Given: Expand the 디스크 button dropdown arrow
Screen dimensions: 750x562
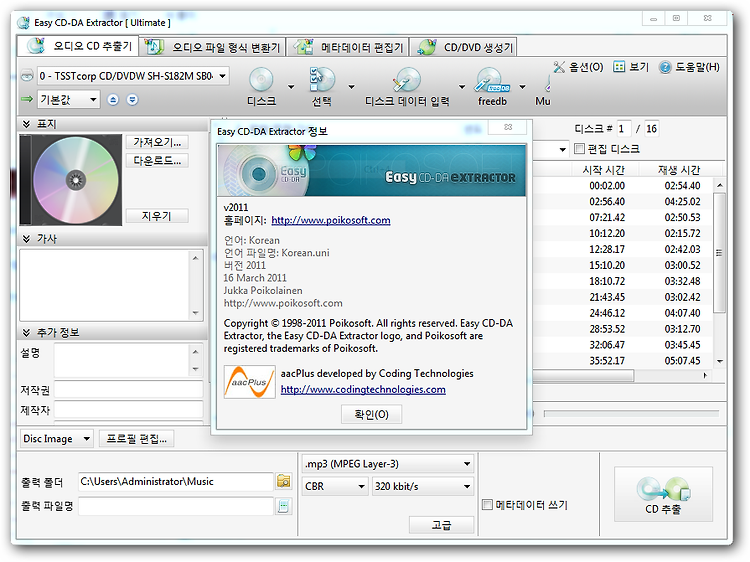Looking at the screenshot, I should click(291, 87).
